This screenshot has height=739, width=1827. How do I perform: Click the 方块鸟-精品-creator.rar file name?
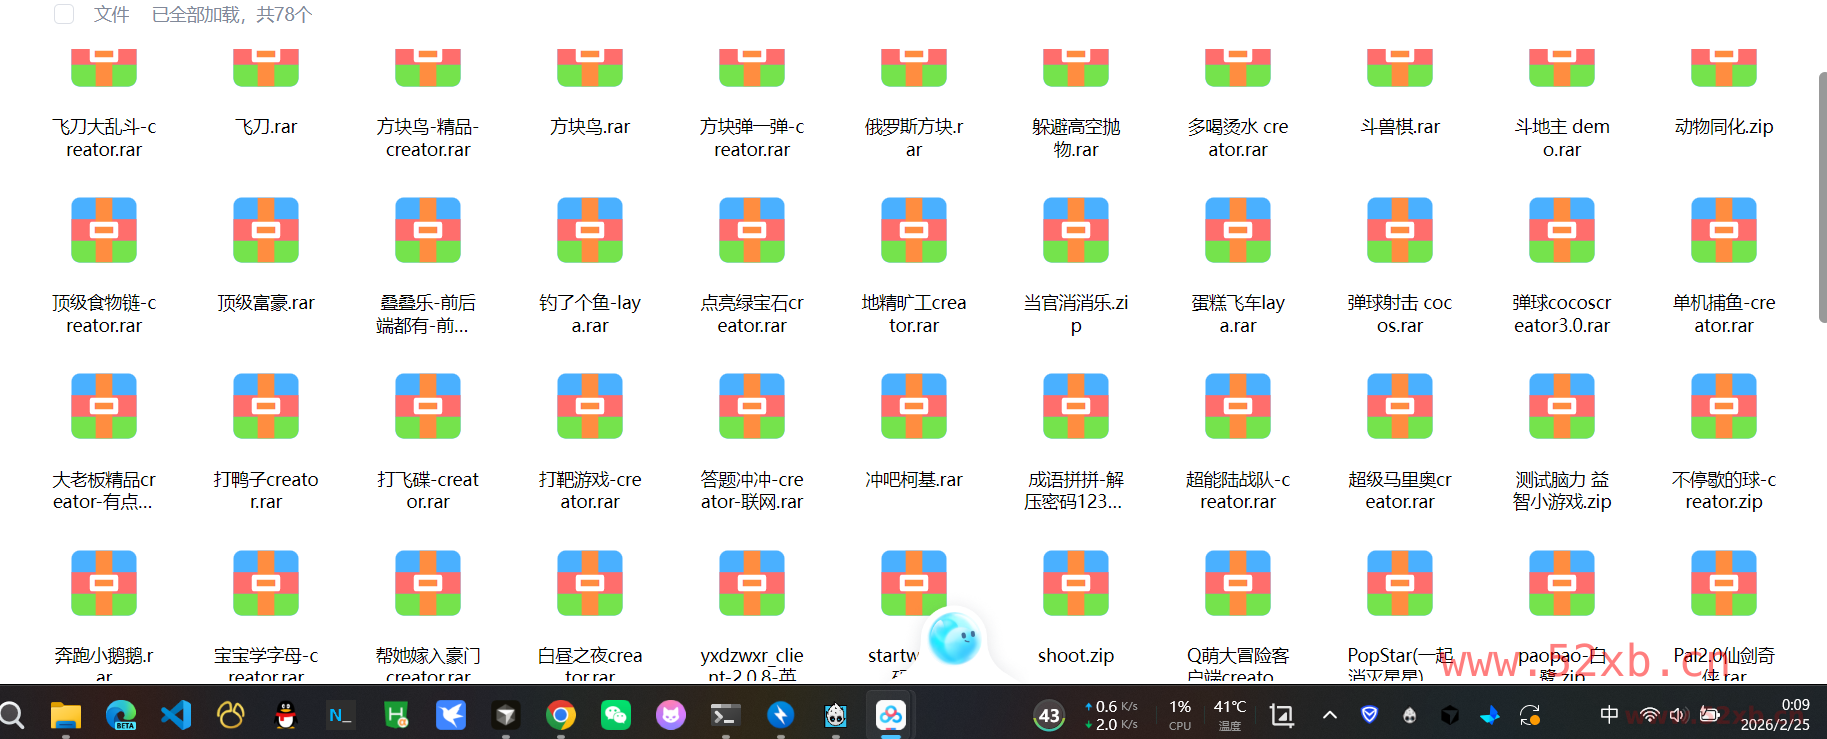pyautogui.click(x=428, y=138)
